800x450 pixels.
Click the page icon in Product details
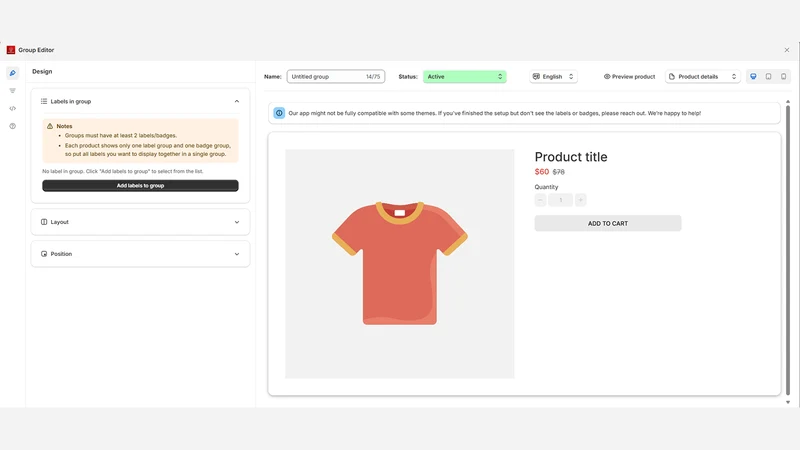[672, 77]
